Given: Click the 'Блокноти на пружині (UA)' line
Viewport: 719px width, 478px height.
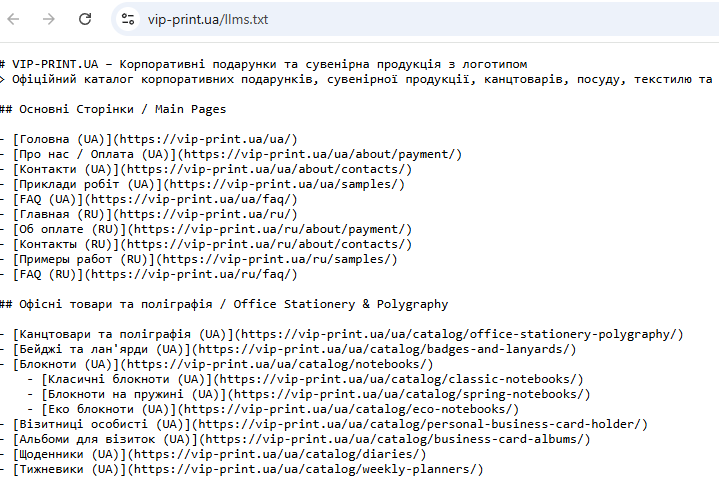Looking at the screenshot, I should click(x=309, y=395).
